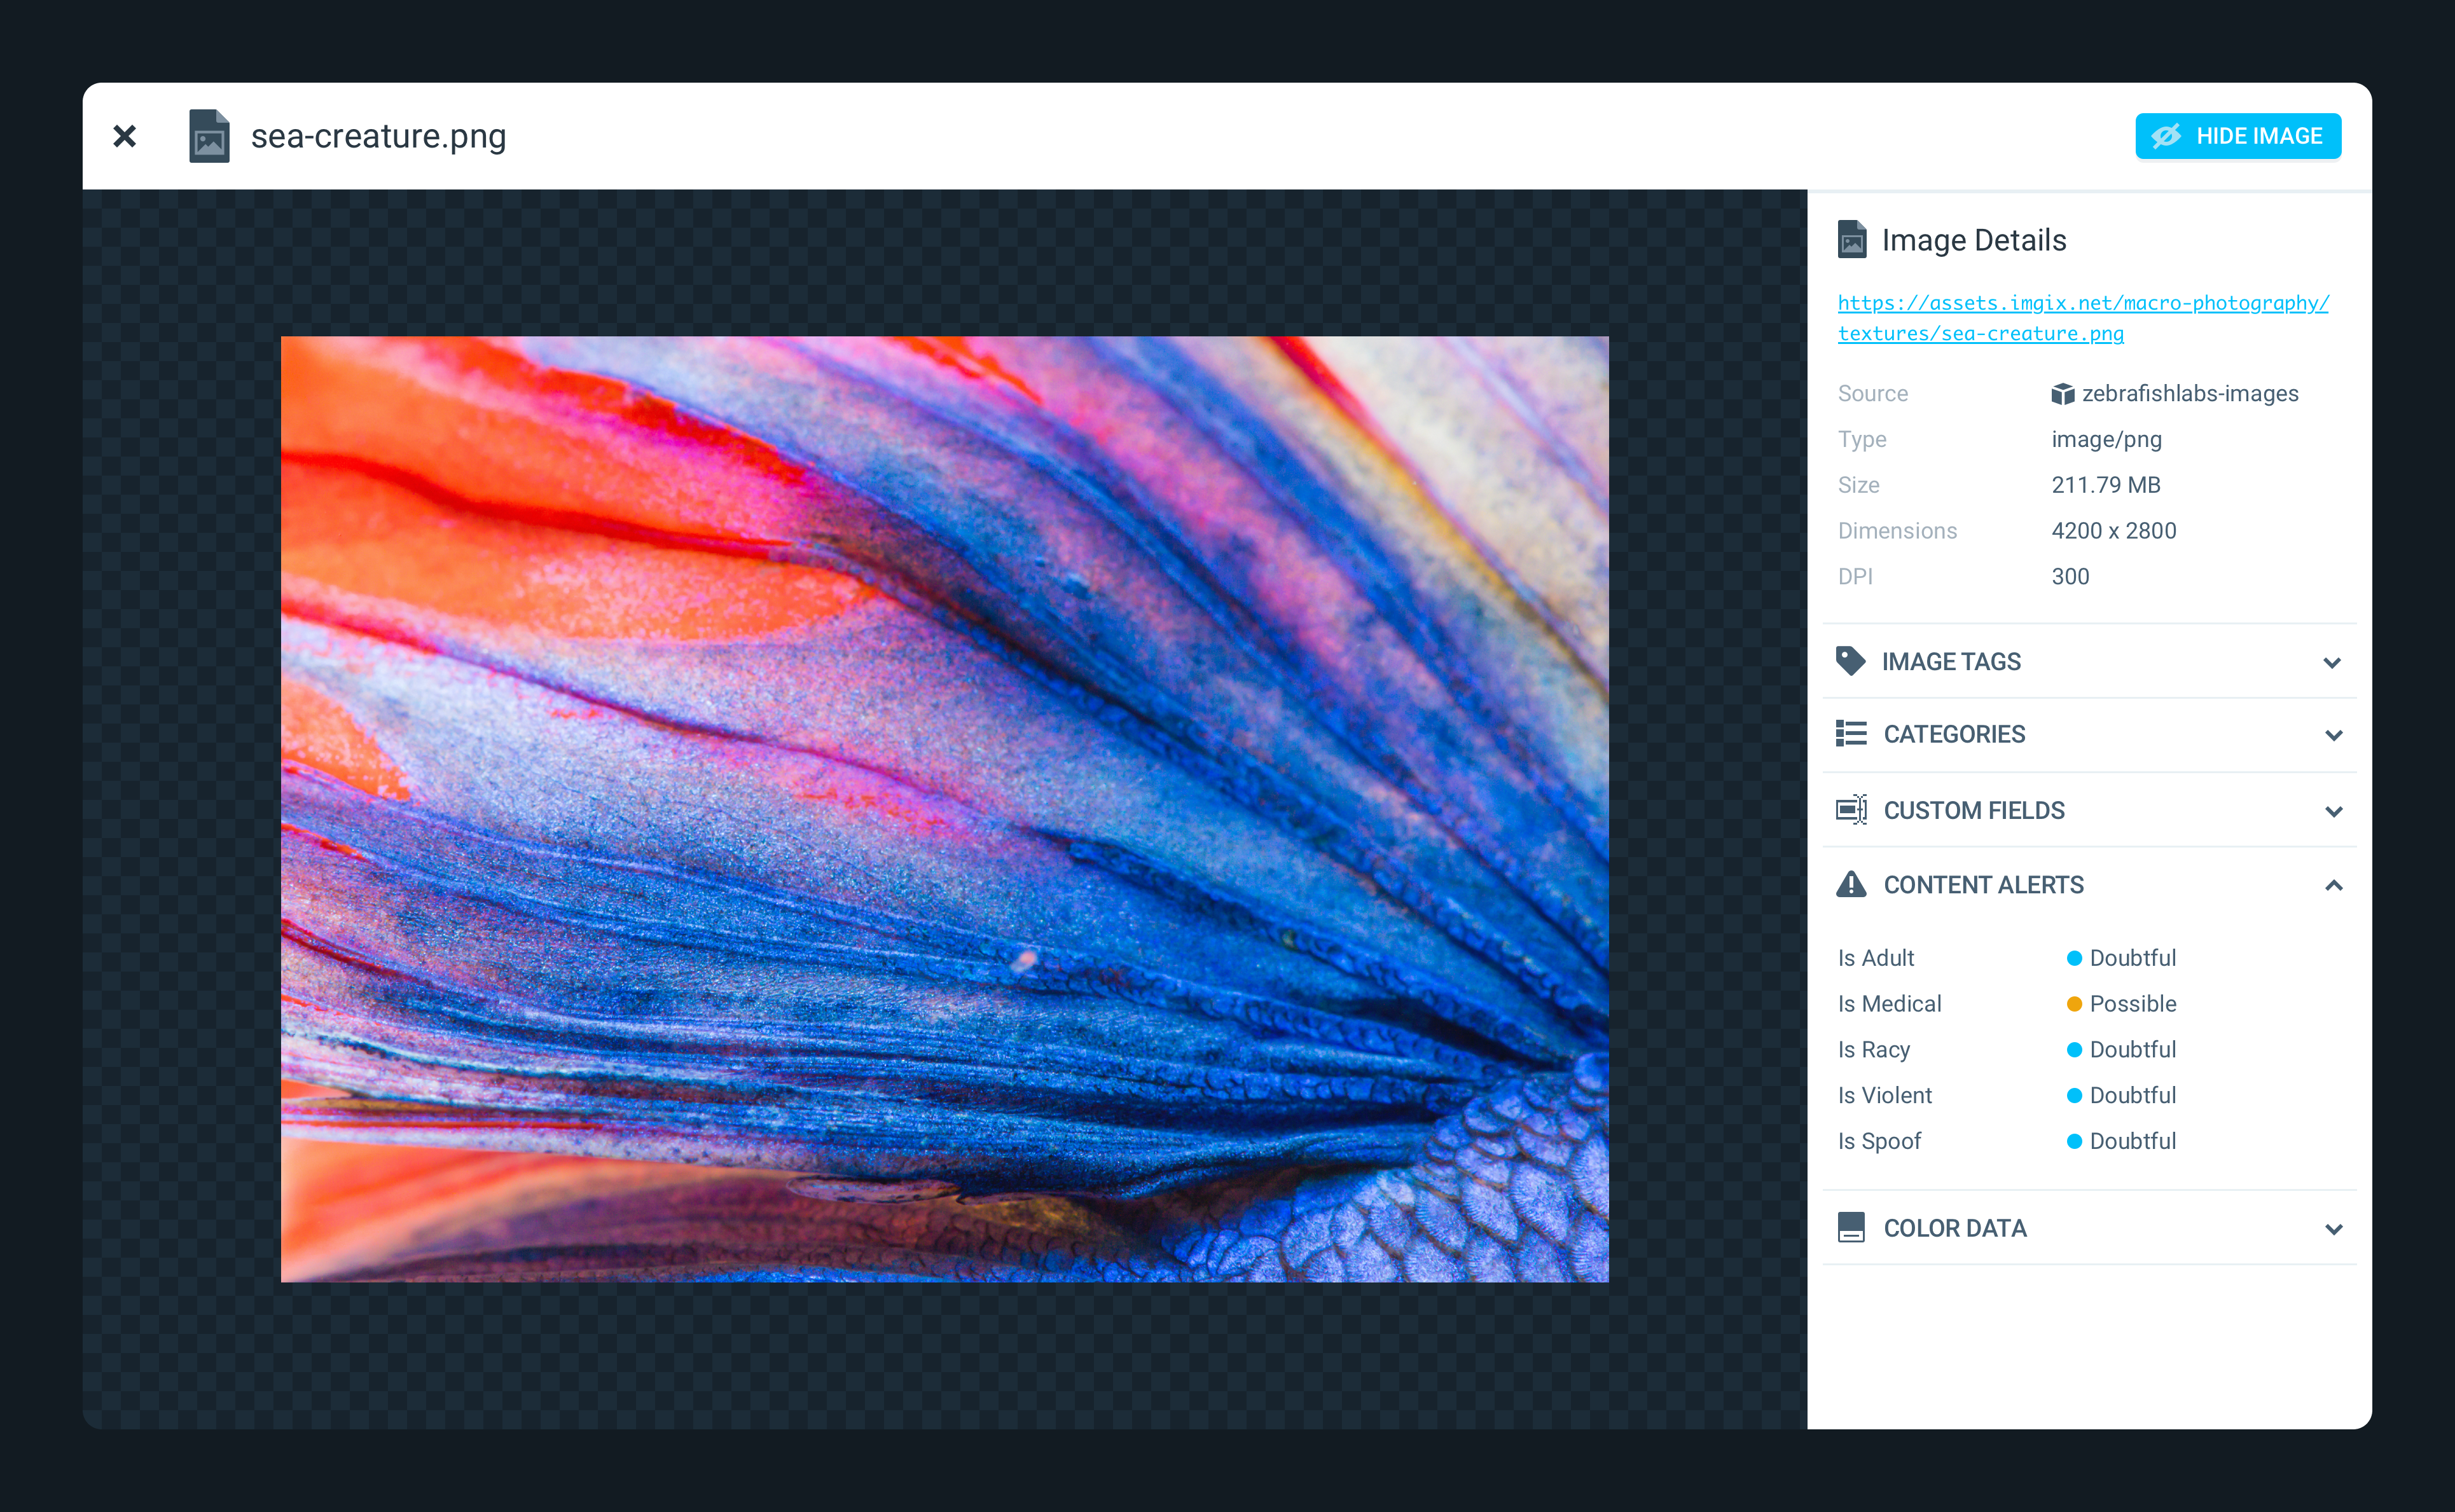
Task: Click the warning triangle beside CONTENT ALERTS
Action: [x=1852, y=884]
